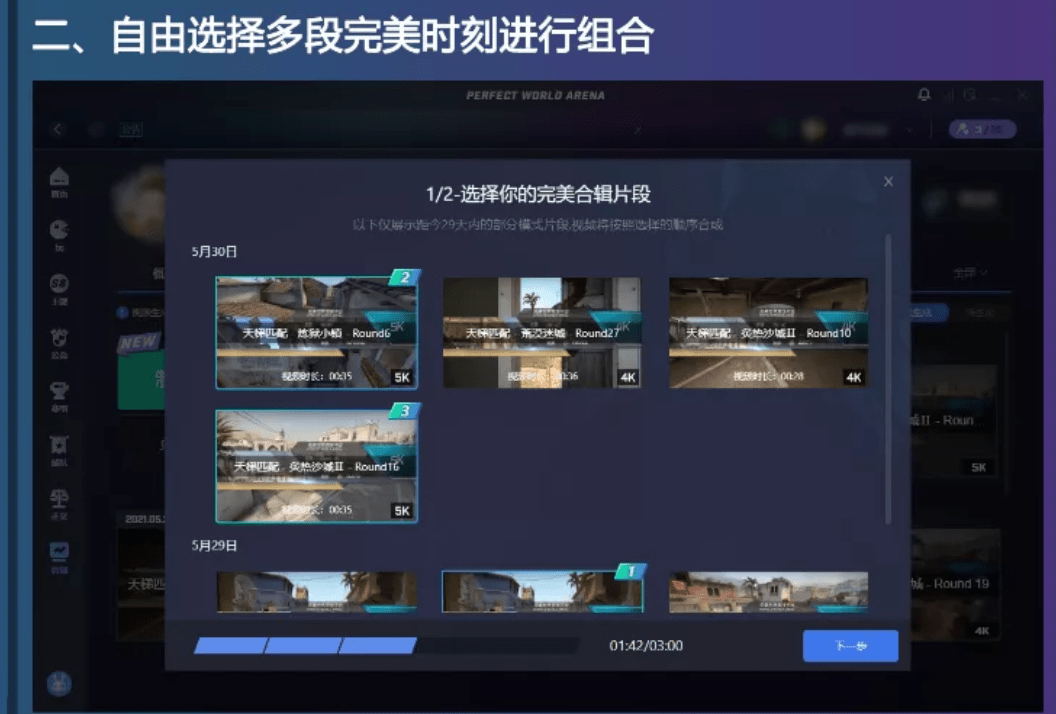Open the Pac-Man shaped icon in the sidebar
The image size is (1056, 714).
[59, 234]
